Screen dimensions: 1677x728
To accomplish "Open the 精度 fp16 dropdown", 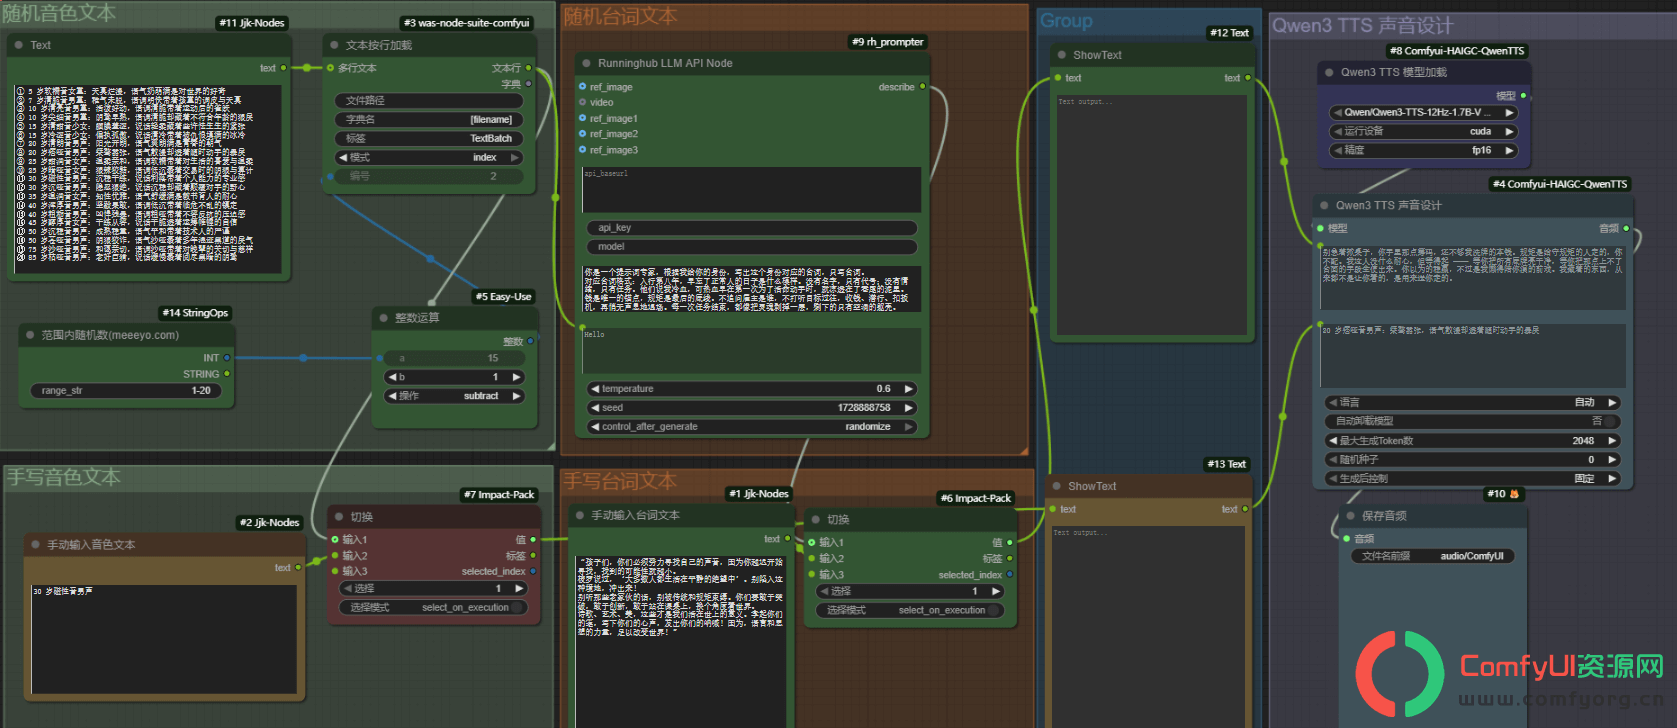I will click(1423, 150).
